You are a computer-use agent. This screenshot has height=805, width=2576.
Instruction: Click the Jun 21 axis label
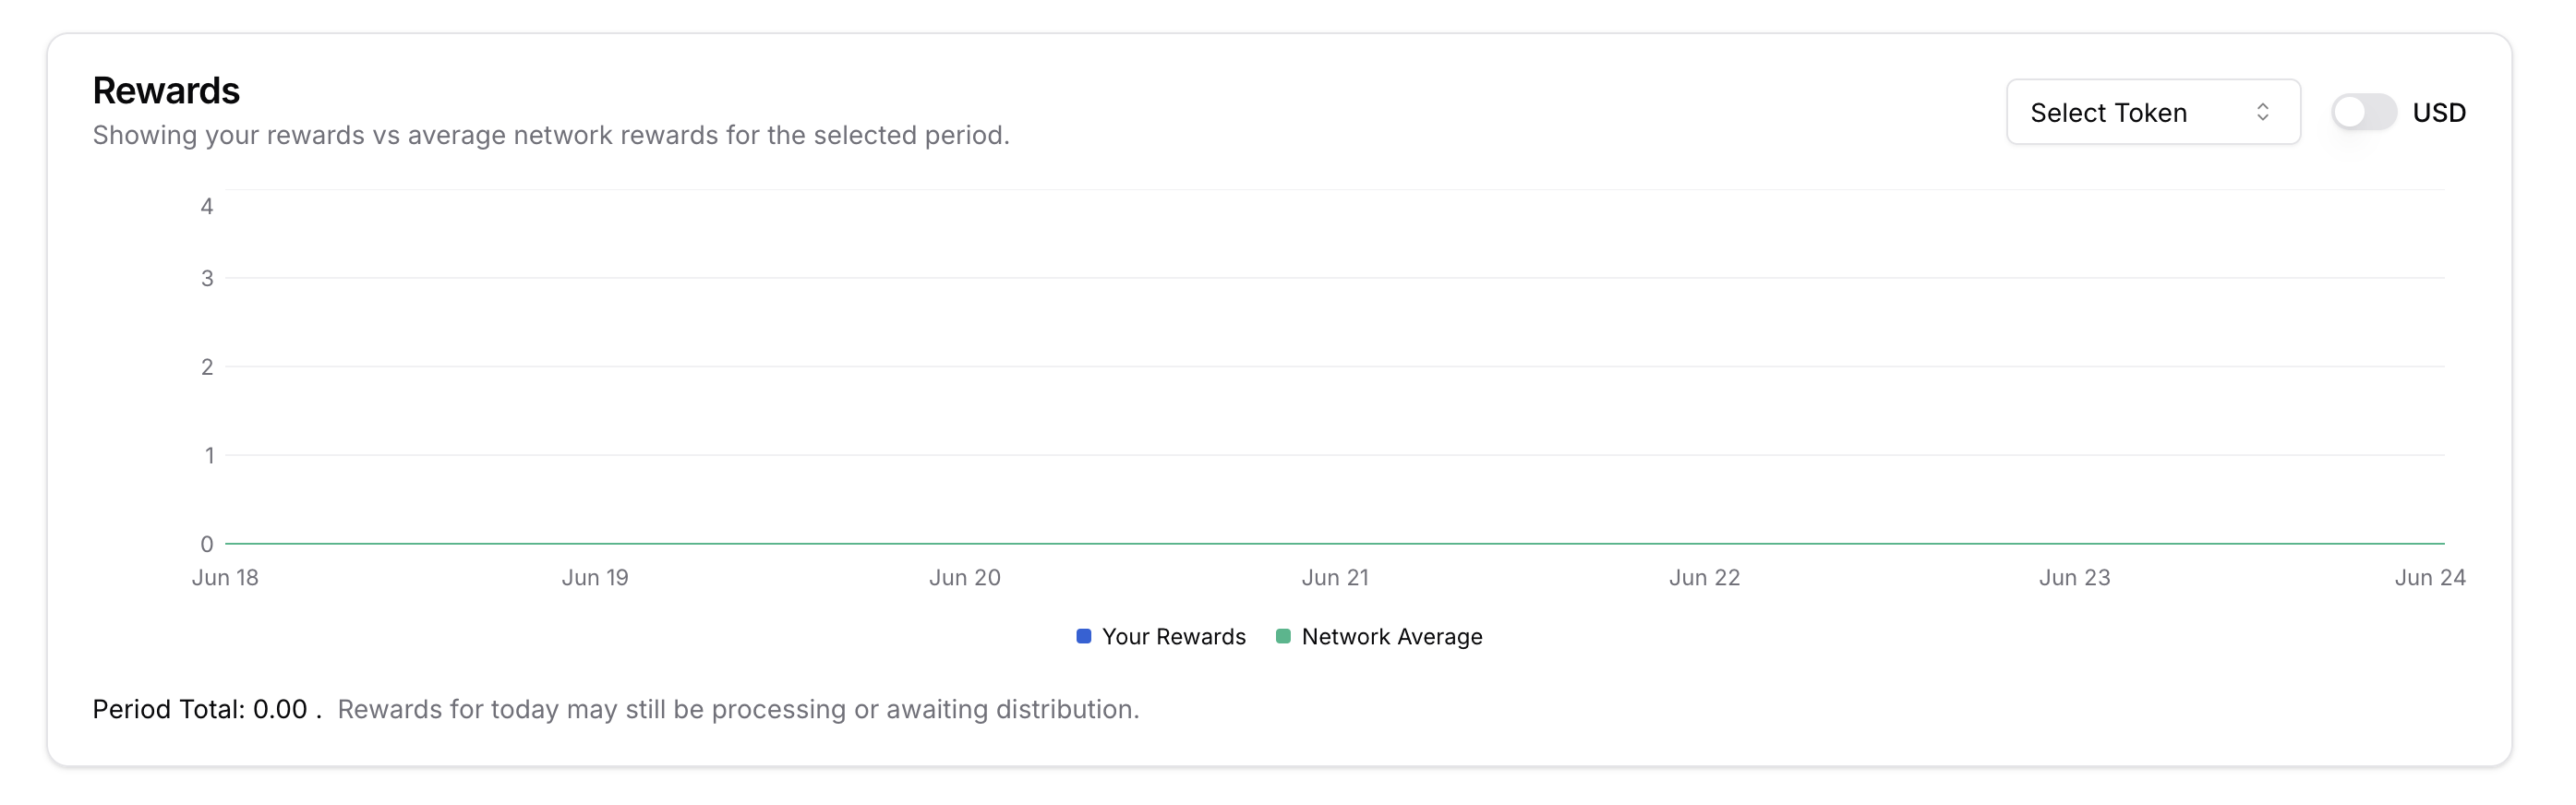click(x=1335, y=577)
